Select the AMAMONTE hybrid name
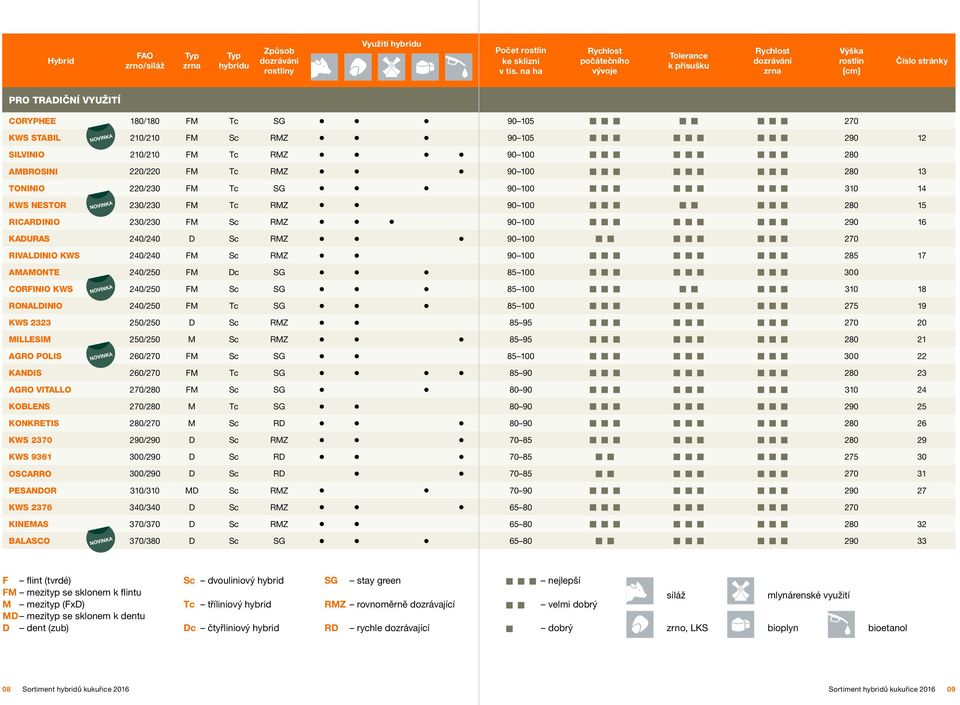The image size is (960, 705). pos(34,272)
